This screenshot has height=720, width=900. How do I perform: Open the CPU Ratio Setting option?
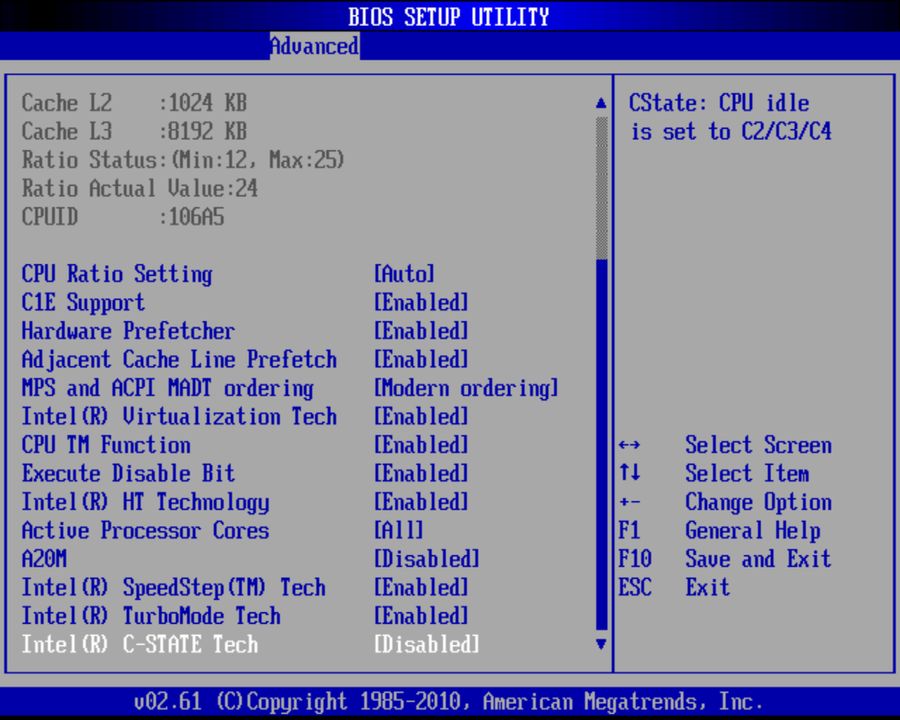pyautogui.click(x=117, y=274)
